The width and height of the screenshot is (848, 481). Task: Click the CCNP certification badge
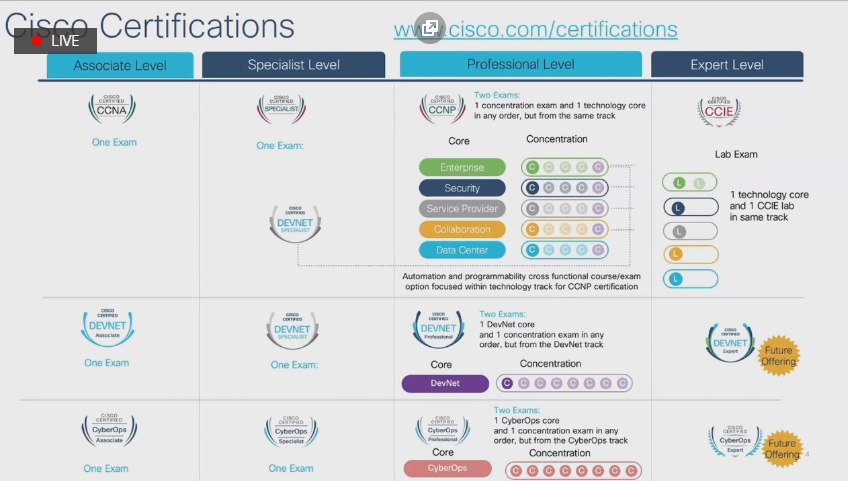[442, 108]
